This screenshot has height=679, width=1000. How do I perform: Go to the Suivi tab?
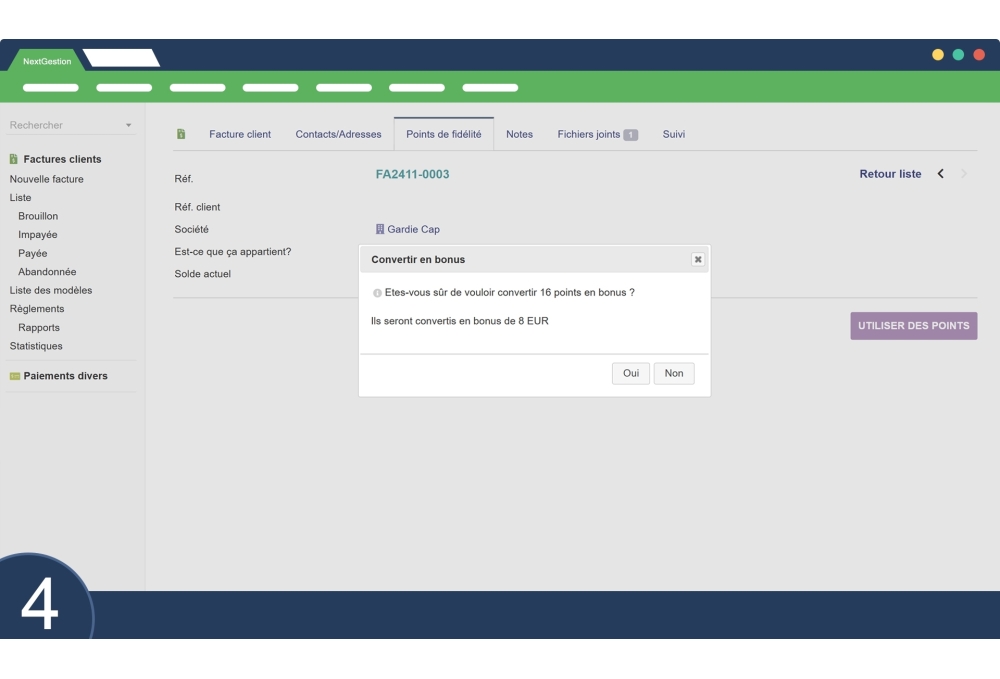click(x=673, y=134)
